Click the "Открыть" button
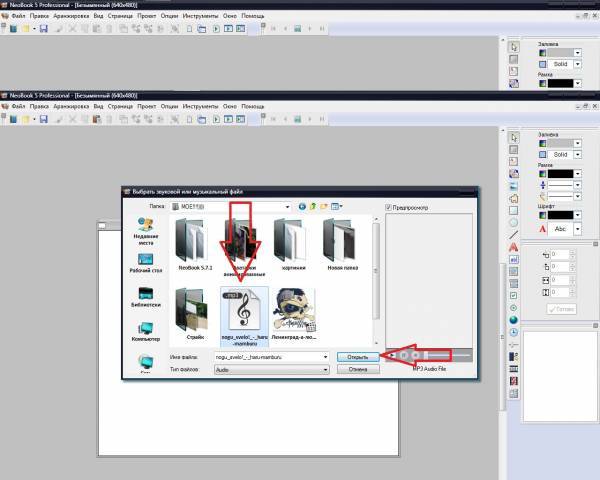 pyautogui.click(x=357, y=355)
